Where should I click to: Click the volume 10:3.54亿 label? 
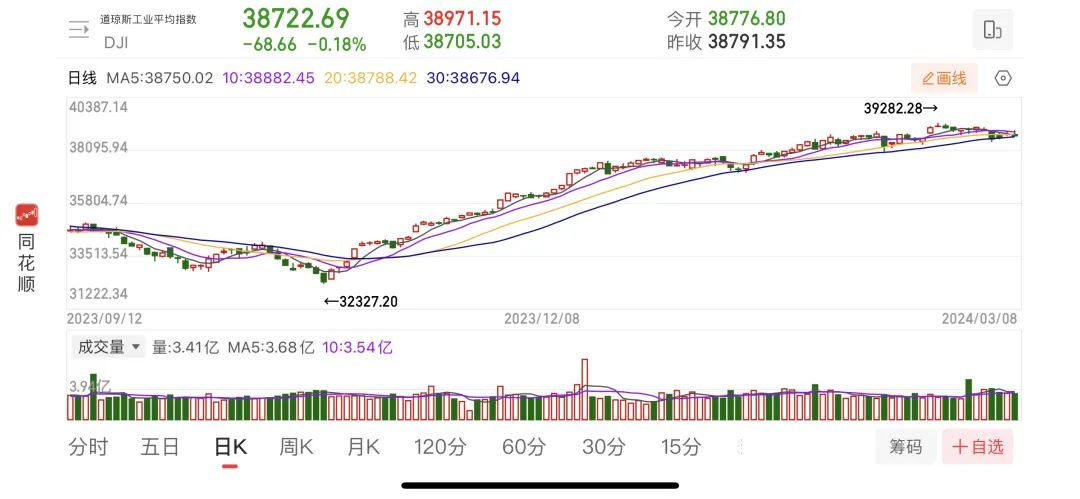[357, 347]
